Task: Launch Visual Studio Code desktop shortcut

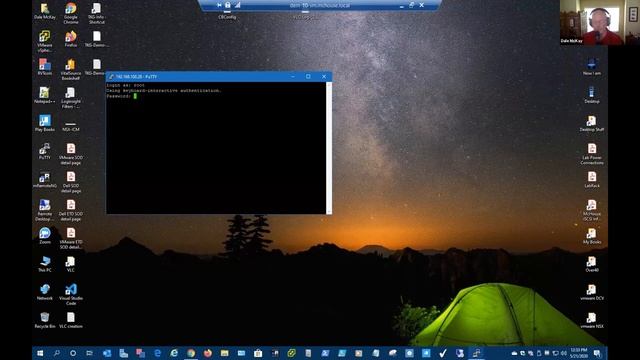Action: tap(71, 294)
